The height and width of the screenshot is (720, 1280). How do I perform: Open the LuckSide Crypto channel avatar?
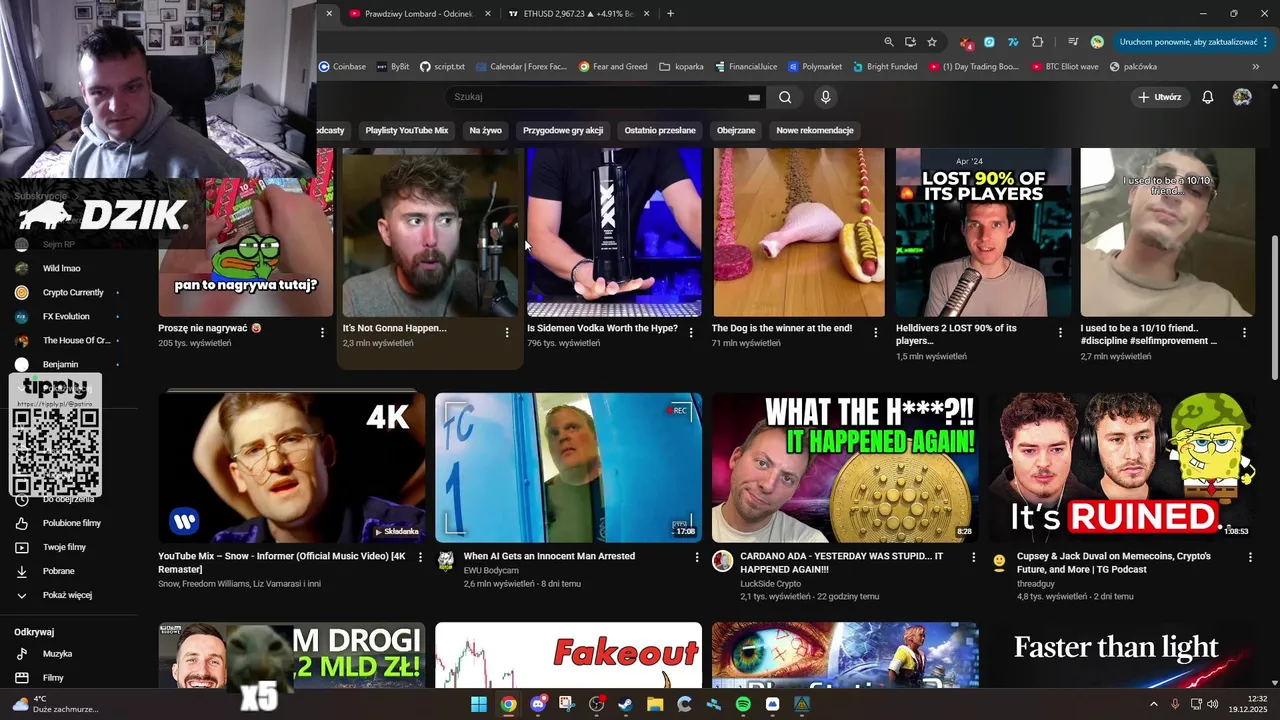[722, 561]
